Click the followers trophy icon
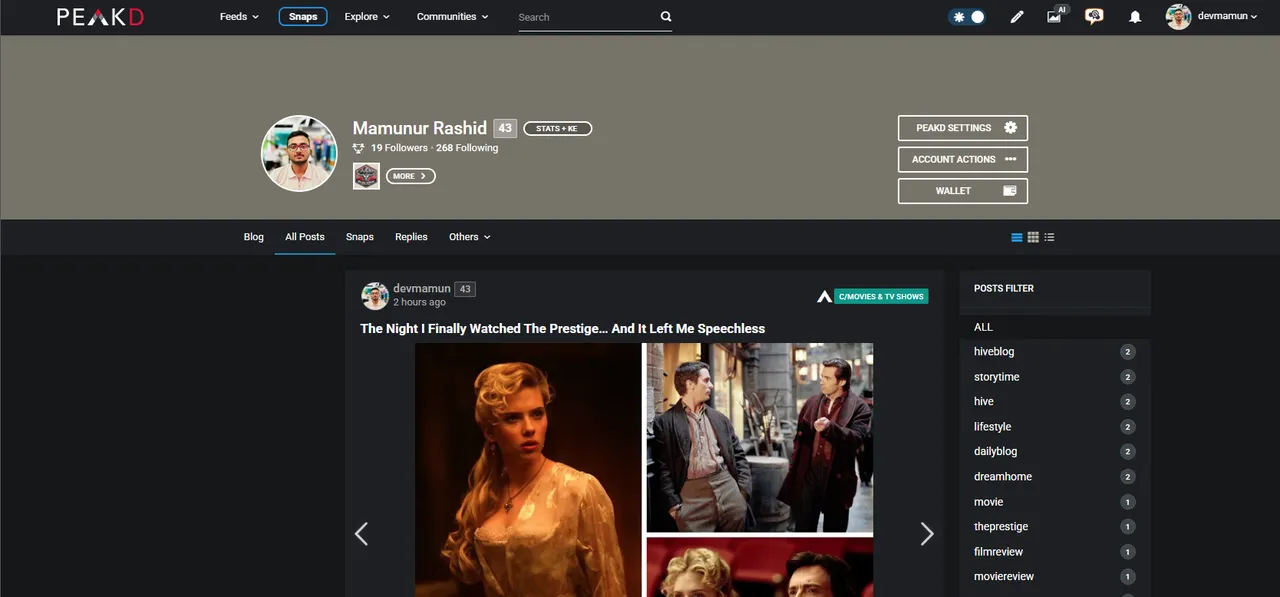The width and height of the screenshot is (1280, 597). (x=359, y=148)
